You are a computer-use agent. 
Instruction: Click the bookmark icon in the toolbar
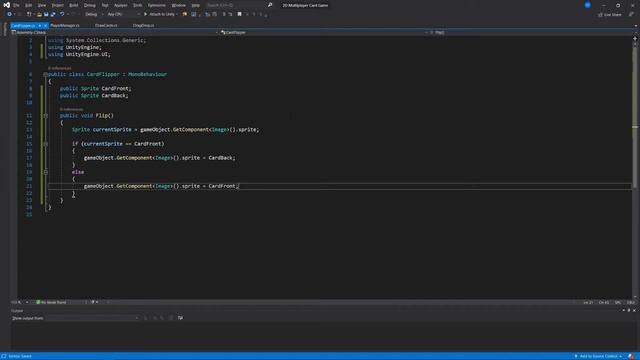240,14
